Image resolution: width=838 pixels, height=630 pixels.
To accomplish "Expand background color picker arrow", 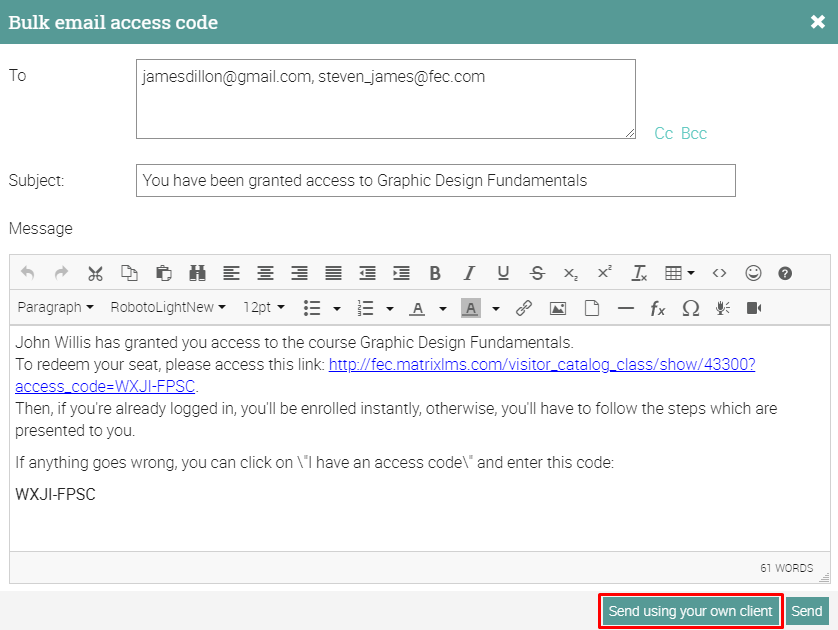I will pyautogui.click(x=495, y=308).
